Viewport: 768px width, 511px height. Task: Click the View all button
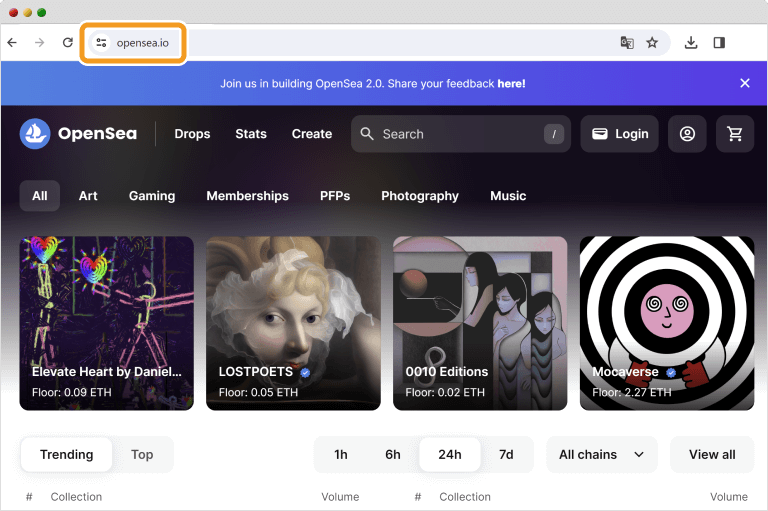coord(712,455)
